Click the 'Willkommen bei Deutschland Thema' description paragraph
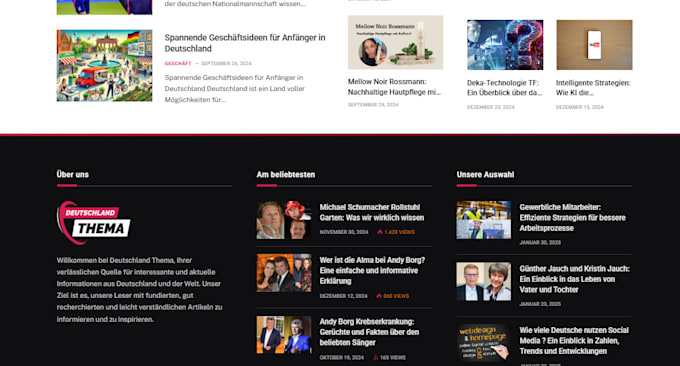Screen dimensions: 680x366 click(x=139, y=290)
